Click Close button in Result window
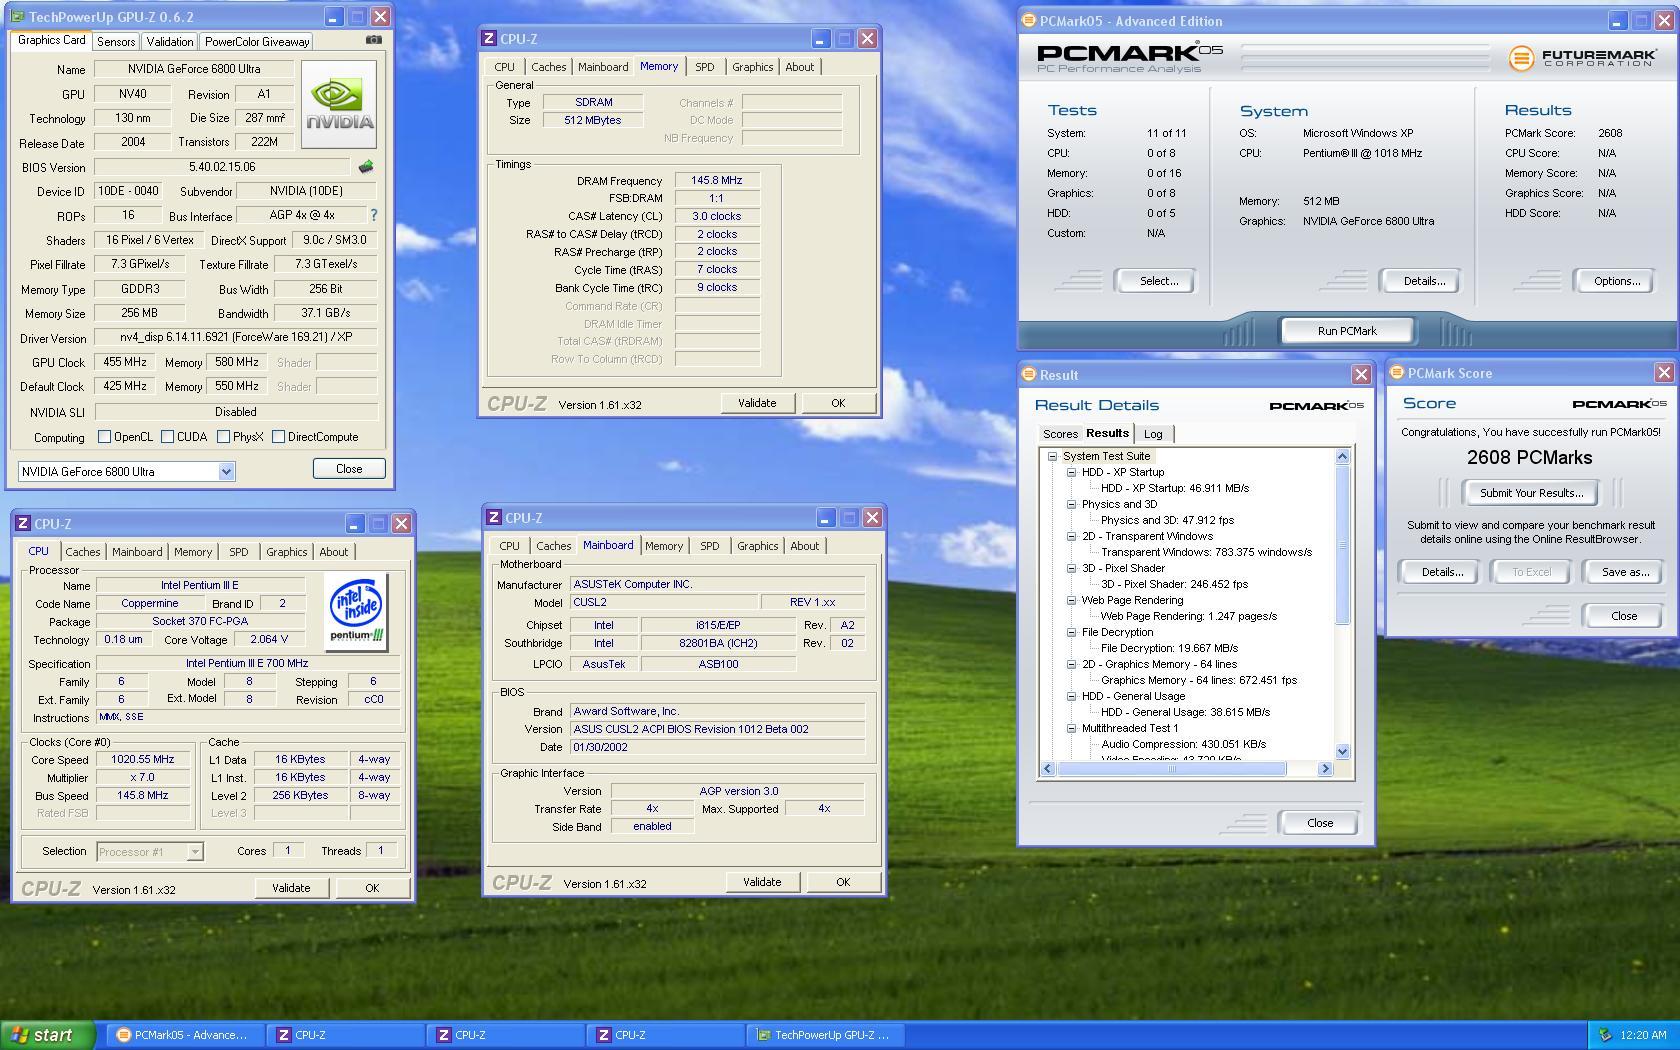1680x1050 pixels. coord(1320,823)
